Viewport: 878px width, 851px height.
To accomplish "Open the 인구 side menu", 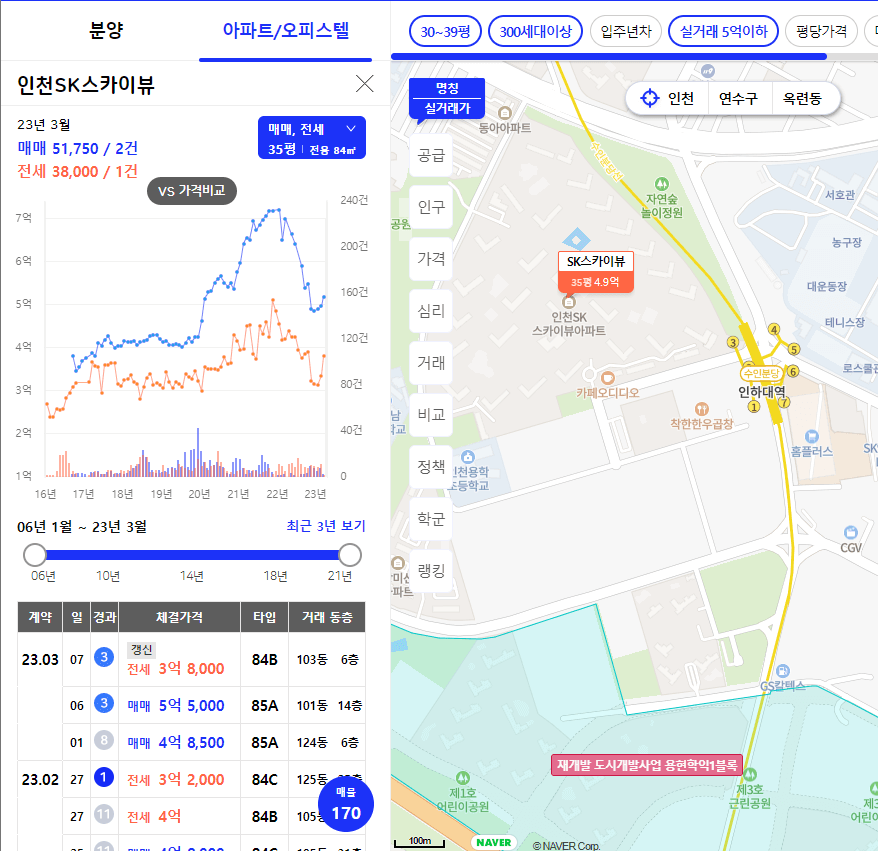I will click(x=431, y=207).
